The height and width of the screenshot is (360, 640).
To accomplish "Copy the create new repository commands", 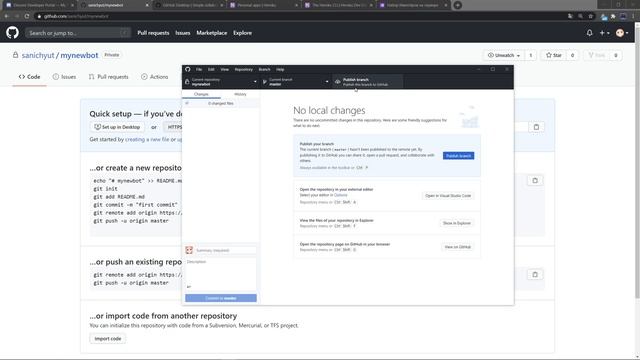I will point(535,180).
